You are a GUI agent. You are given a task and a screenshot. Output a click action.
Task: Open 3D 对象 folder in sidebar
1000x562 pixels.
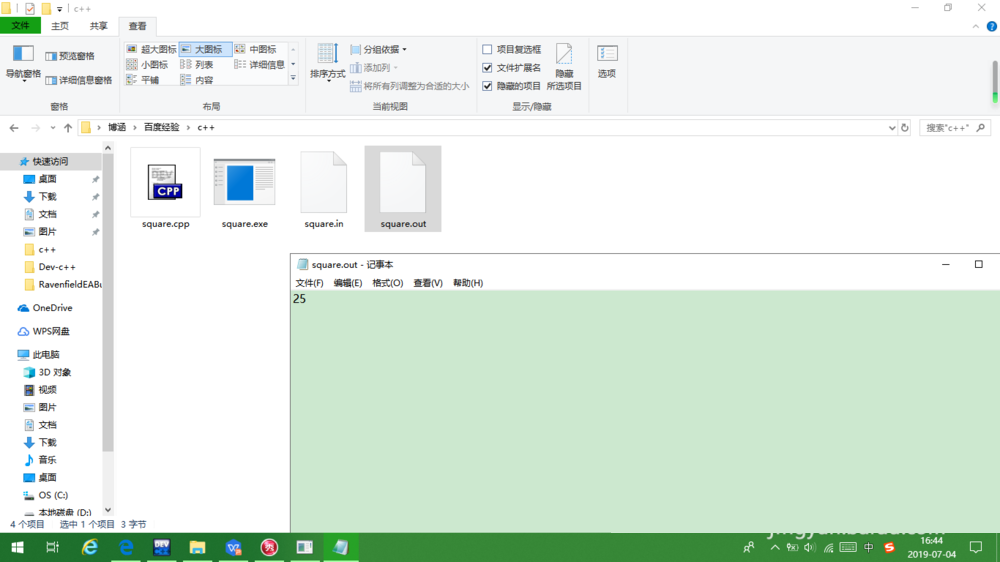55,372
